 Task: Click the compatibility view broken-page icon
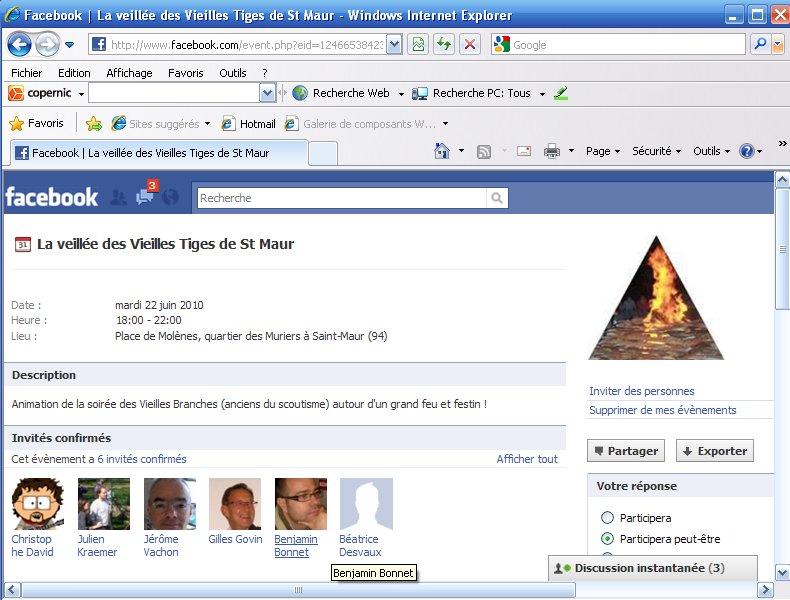(x=418, y=45)
